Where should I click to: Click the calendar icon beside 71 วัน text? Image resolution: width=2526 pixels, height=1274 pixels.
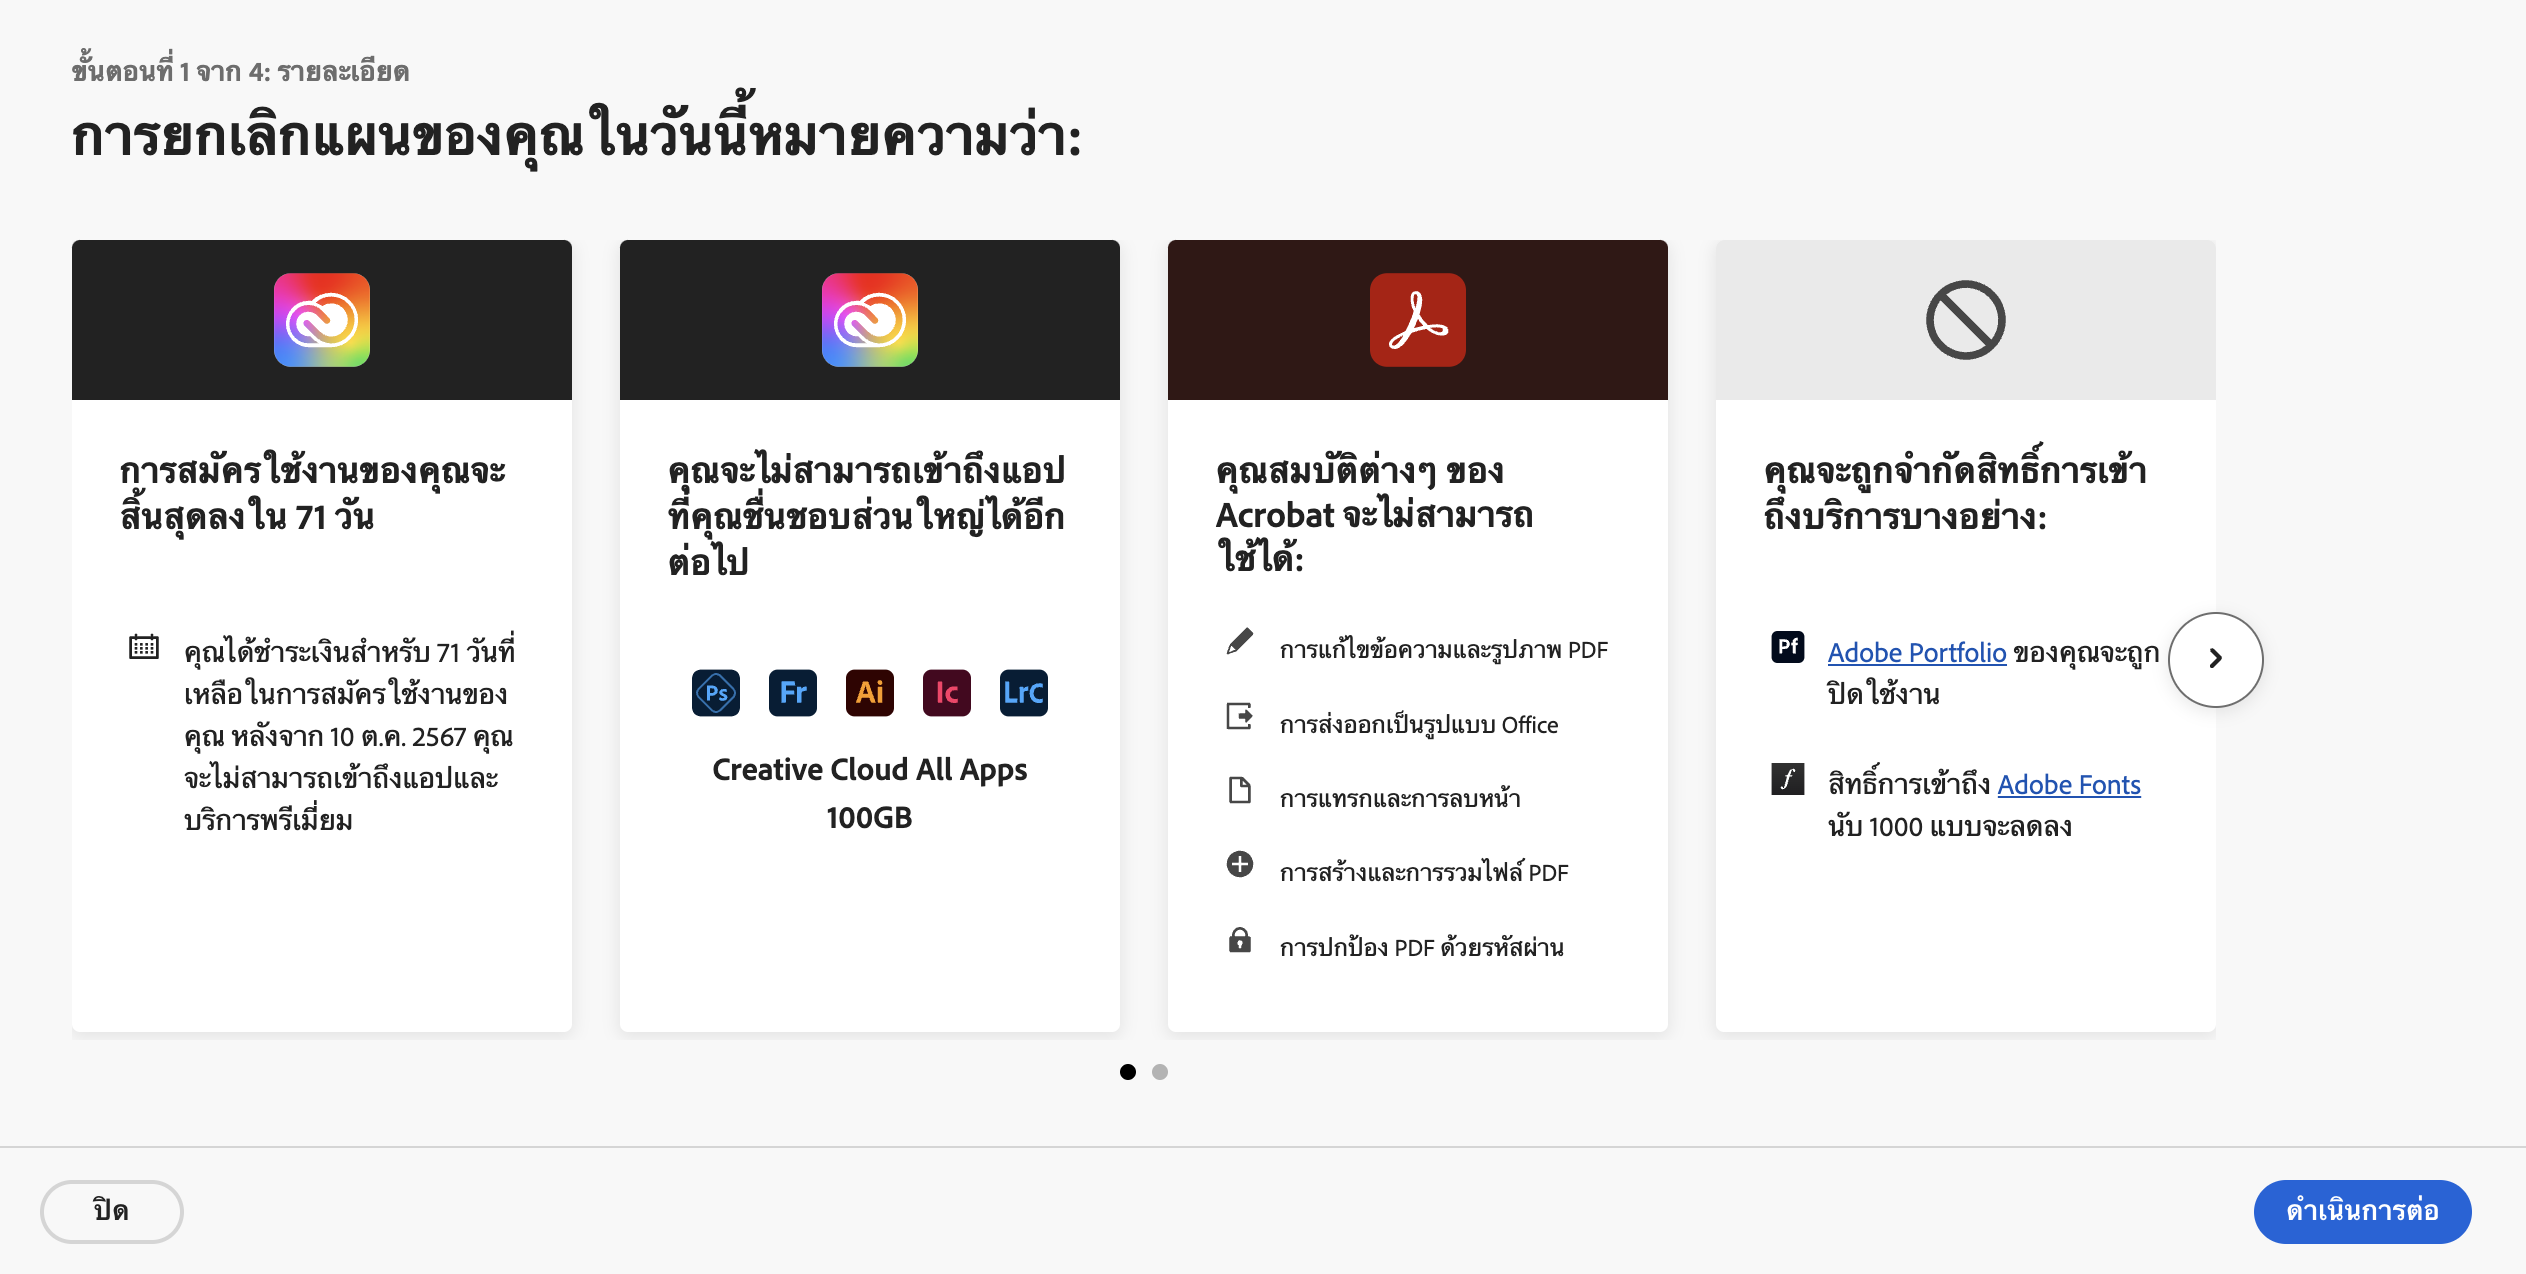point(144,647)
